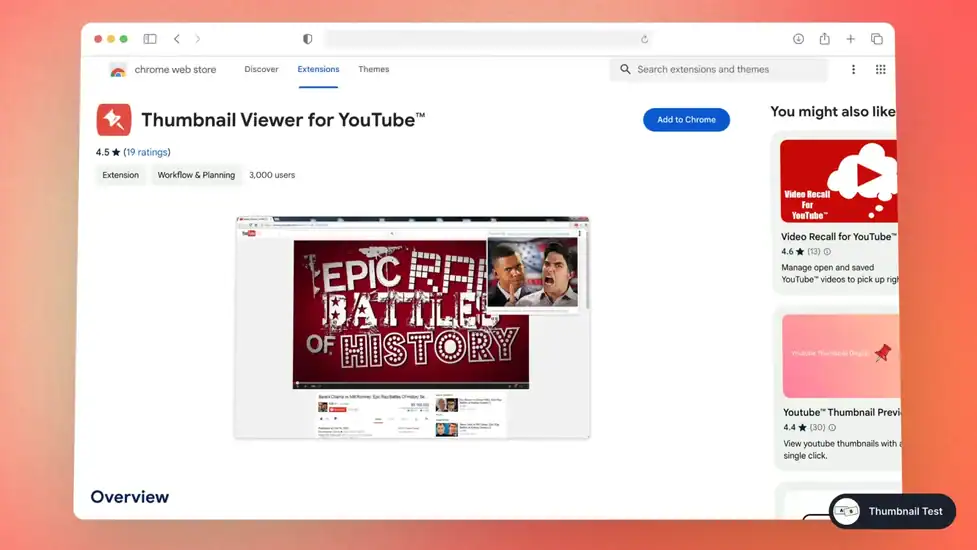Focus the Search extensions and themes field
This screenshot has height=550, width=977.
725,70
